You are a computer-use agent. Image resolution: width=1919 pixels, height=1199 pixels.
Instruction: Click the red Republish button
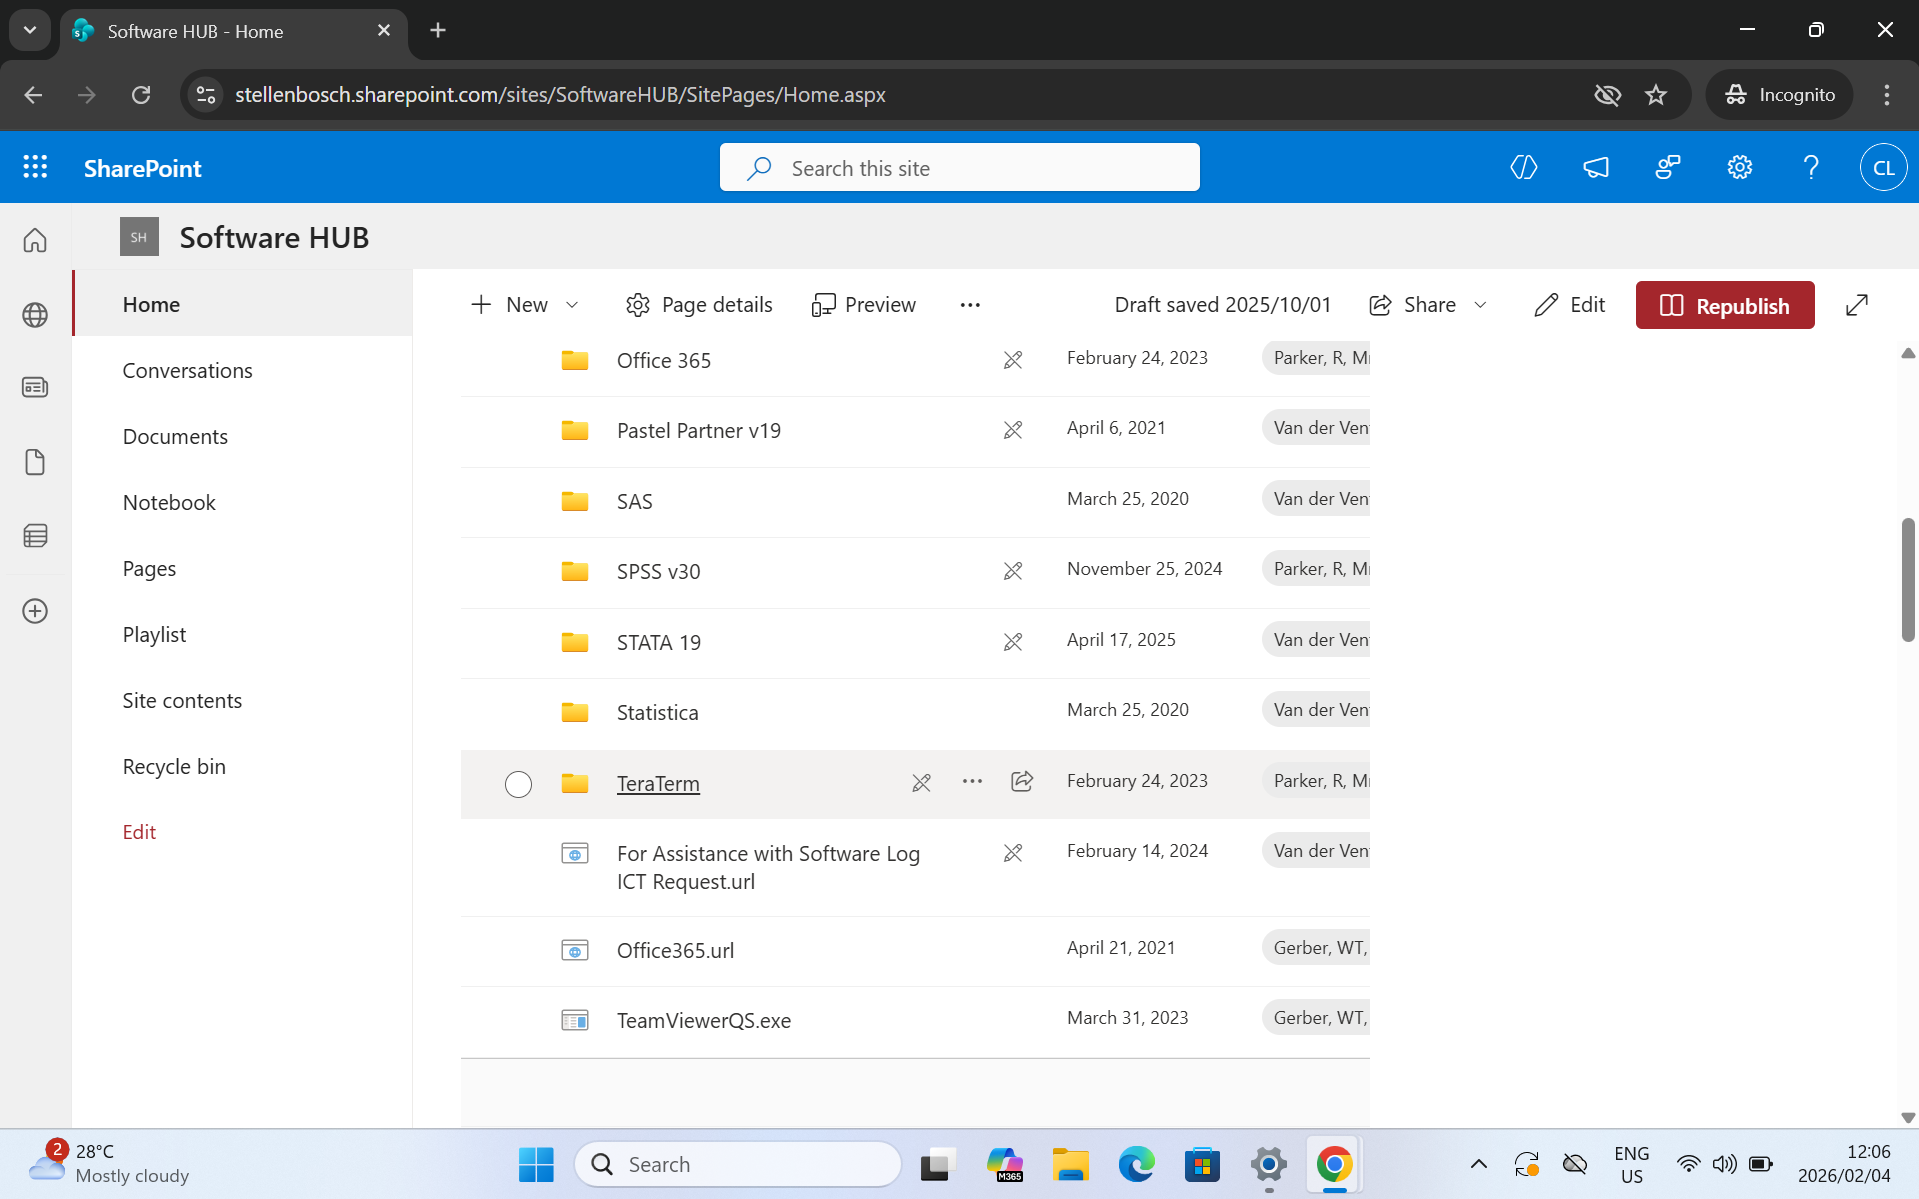tap(1724, 305)
